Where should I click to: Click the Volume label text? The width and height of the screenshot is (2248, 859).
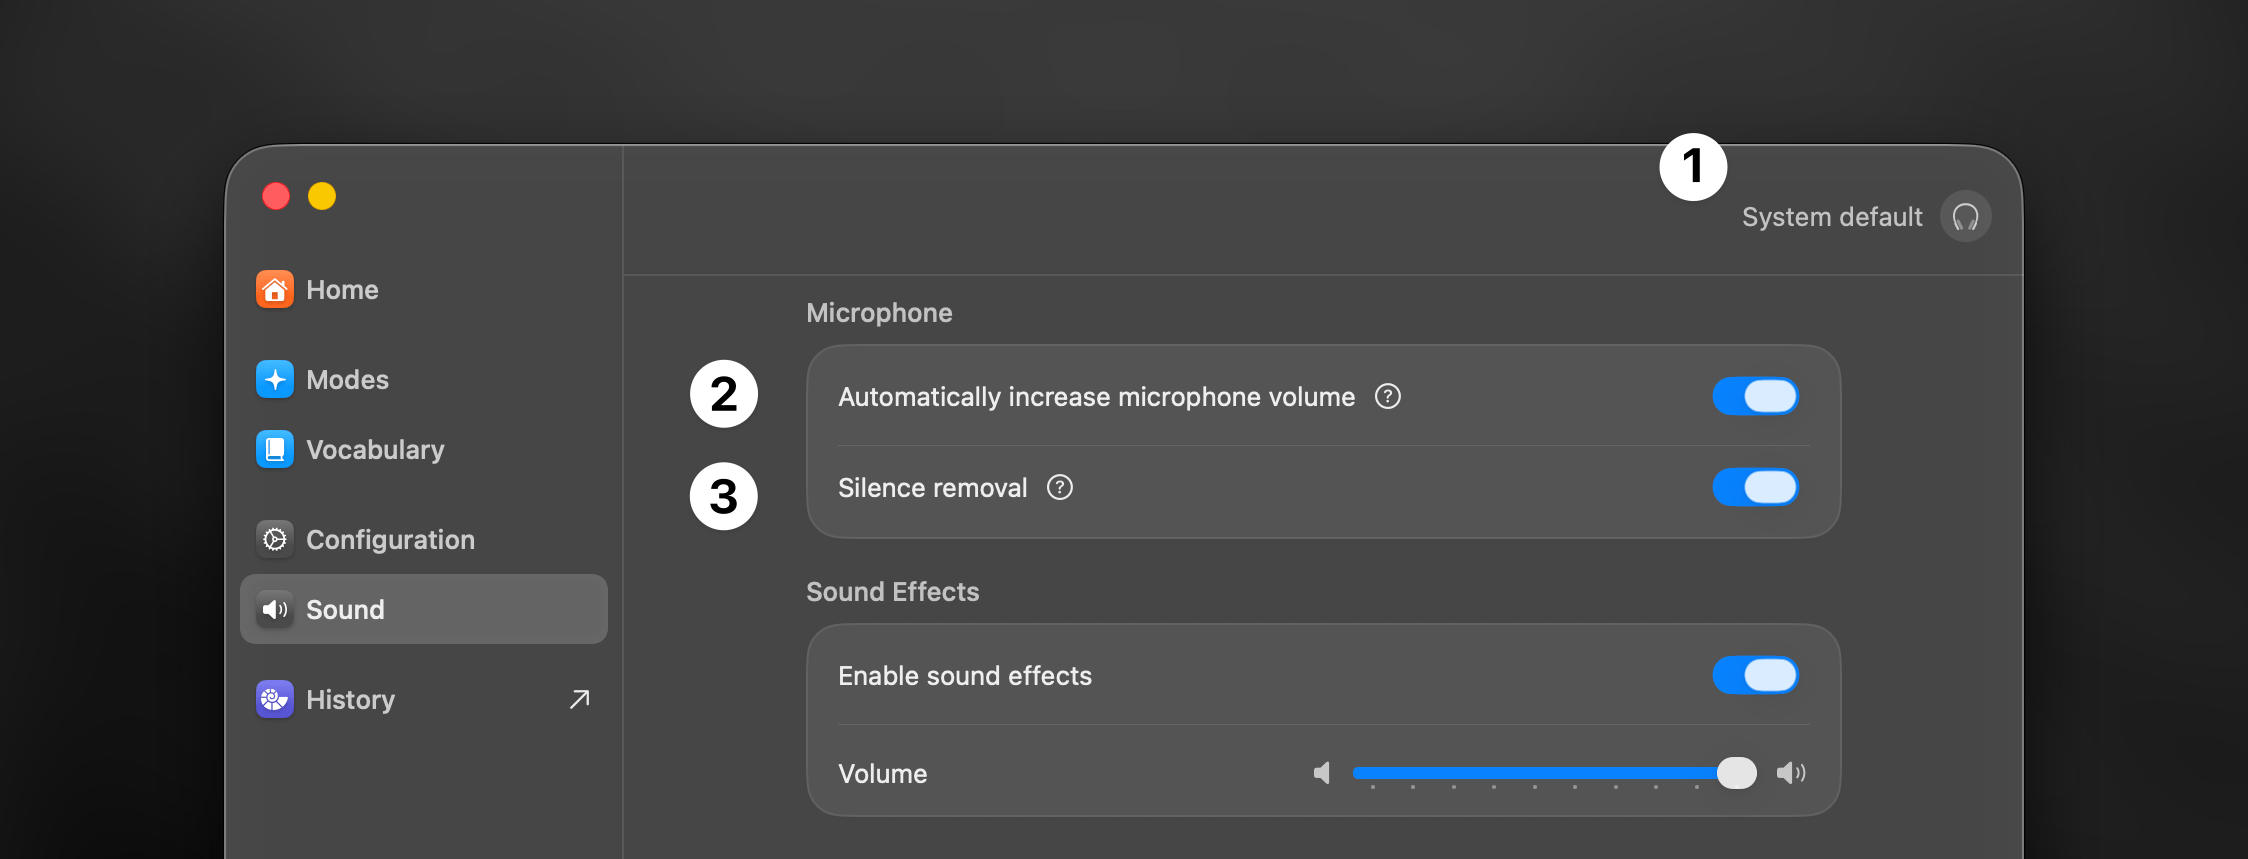(x=883, y=774)
